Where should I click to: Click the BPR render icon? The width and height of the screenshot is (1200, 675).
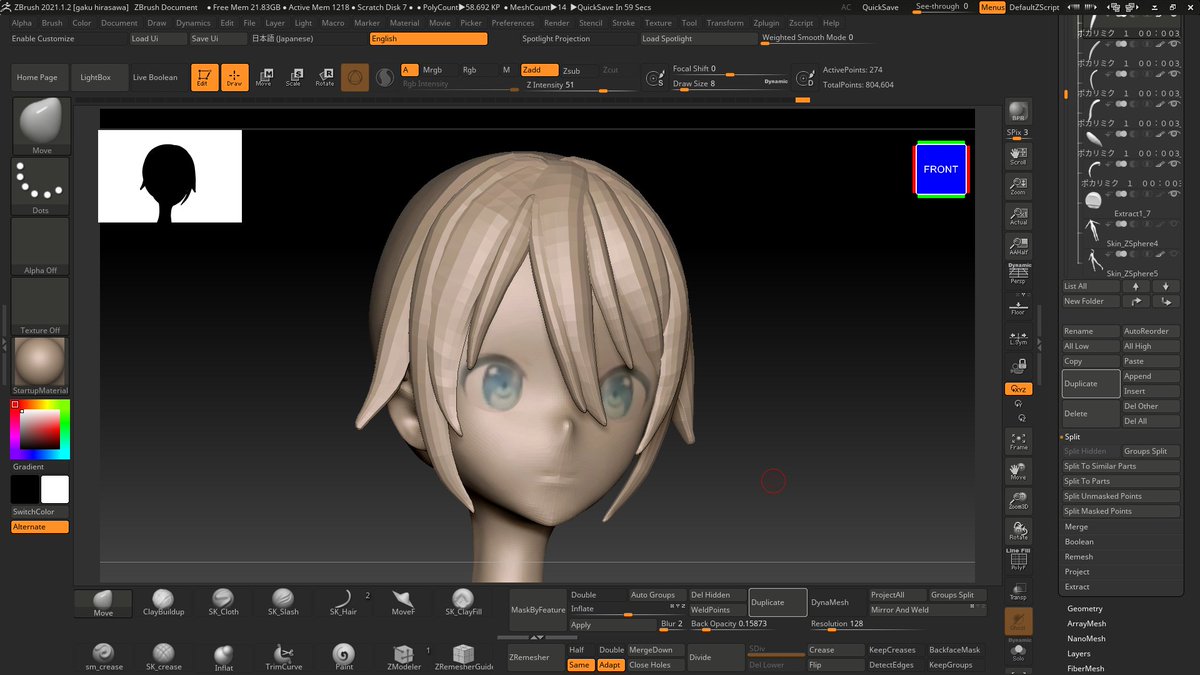pos(1018,113)
